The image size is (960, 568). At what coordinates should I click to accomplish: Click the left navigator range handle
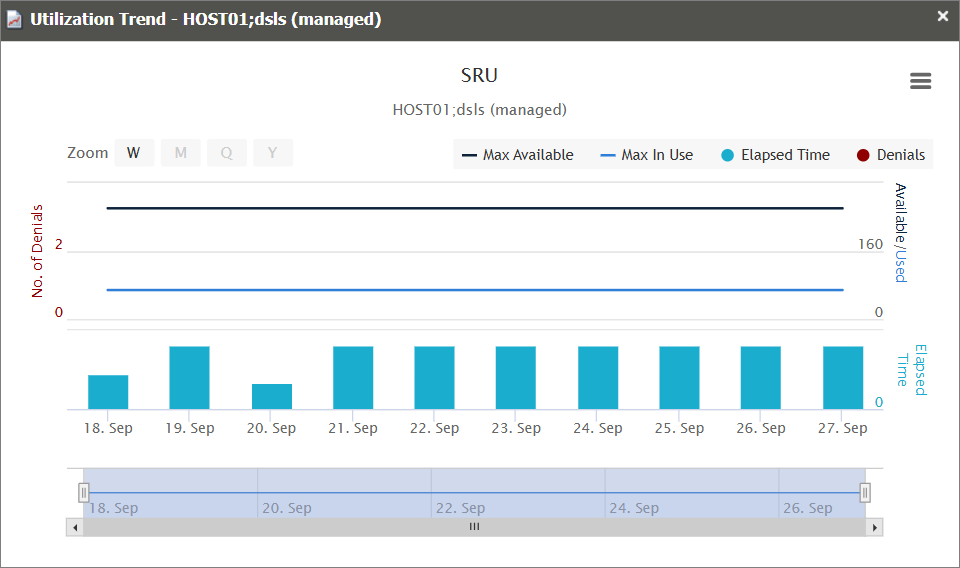click(x=84, y=492)
